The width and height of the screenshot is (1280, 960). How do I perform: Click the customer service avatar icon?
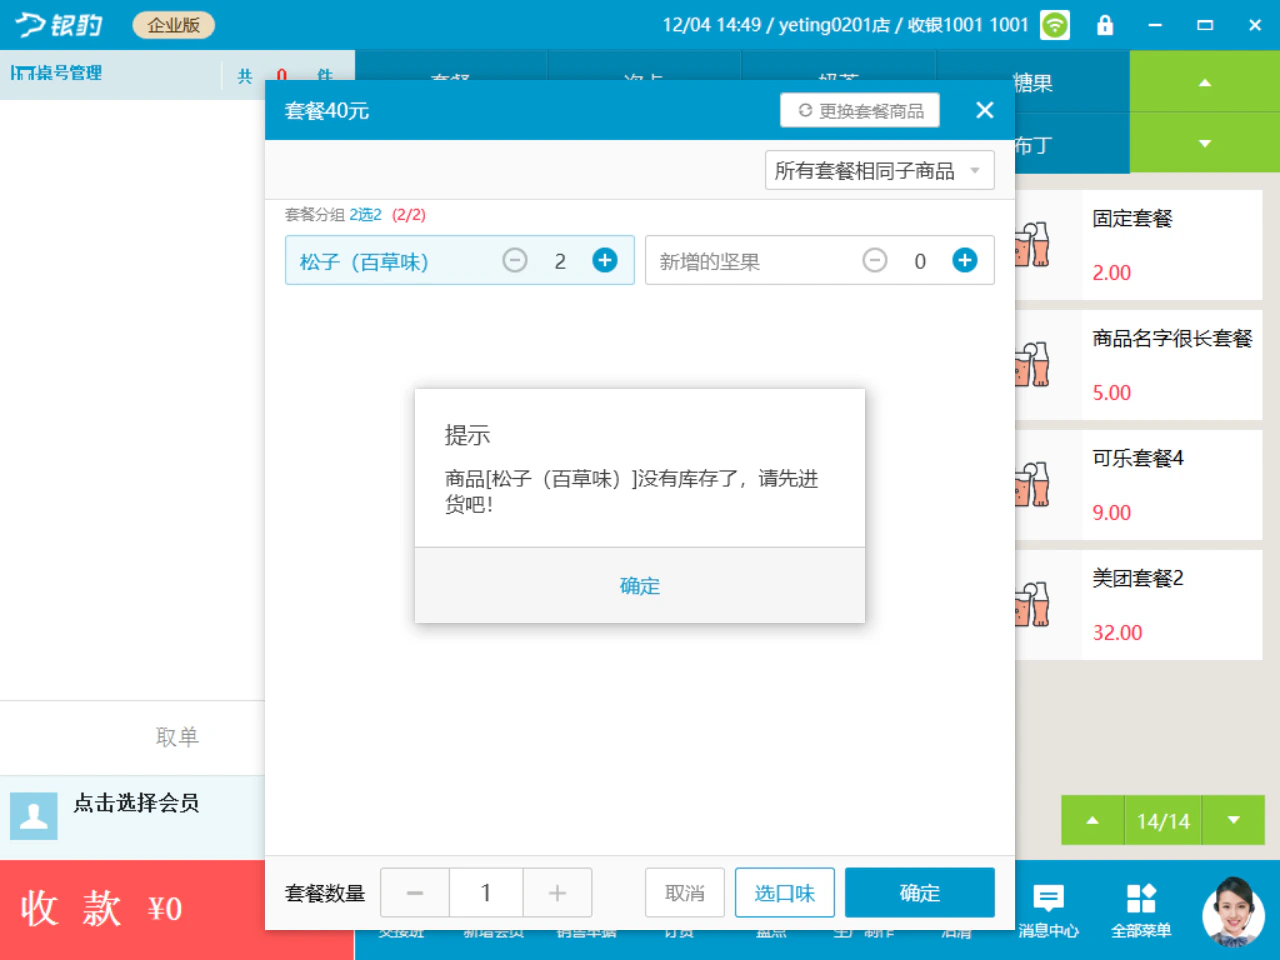1233,911
